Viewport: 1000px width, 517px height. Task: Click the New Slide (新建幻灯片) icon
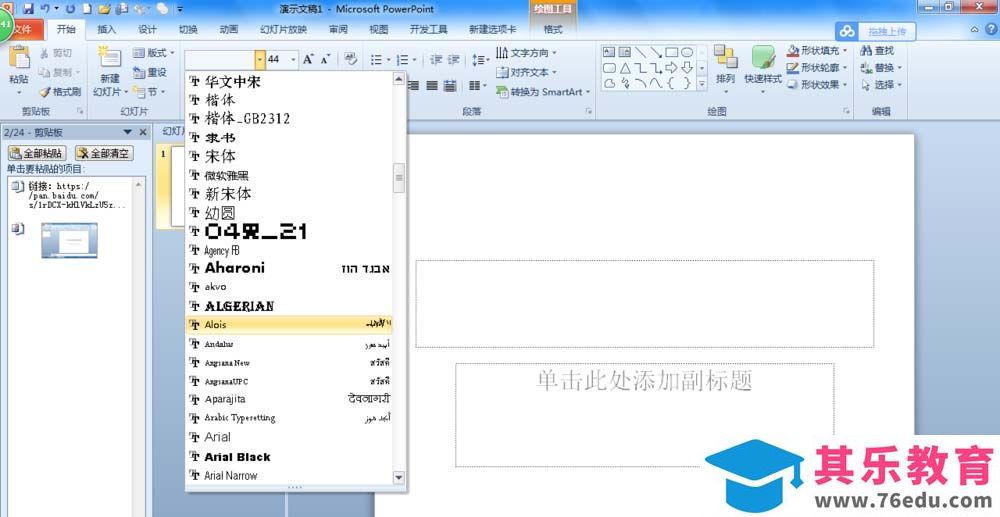(x=110, y=57)
